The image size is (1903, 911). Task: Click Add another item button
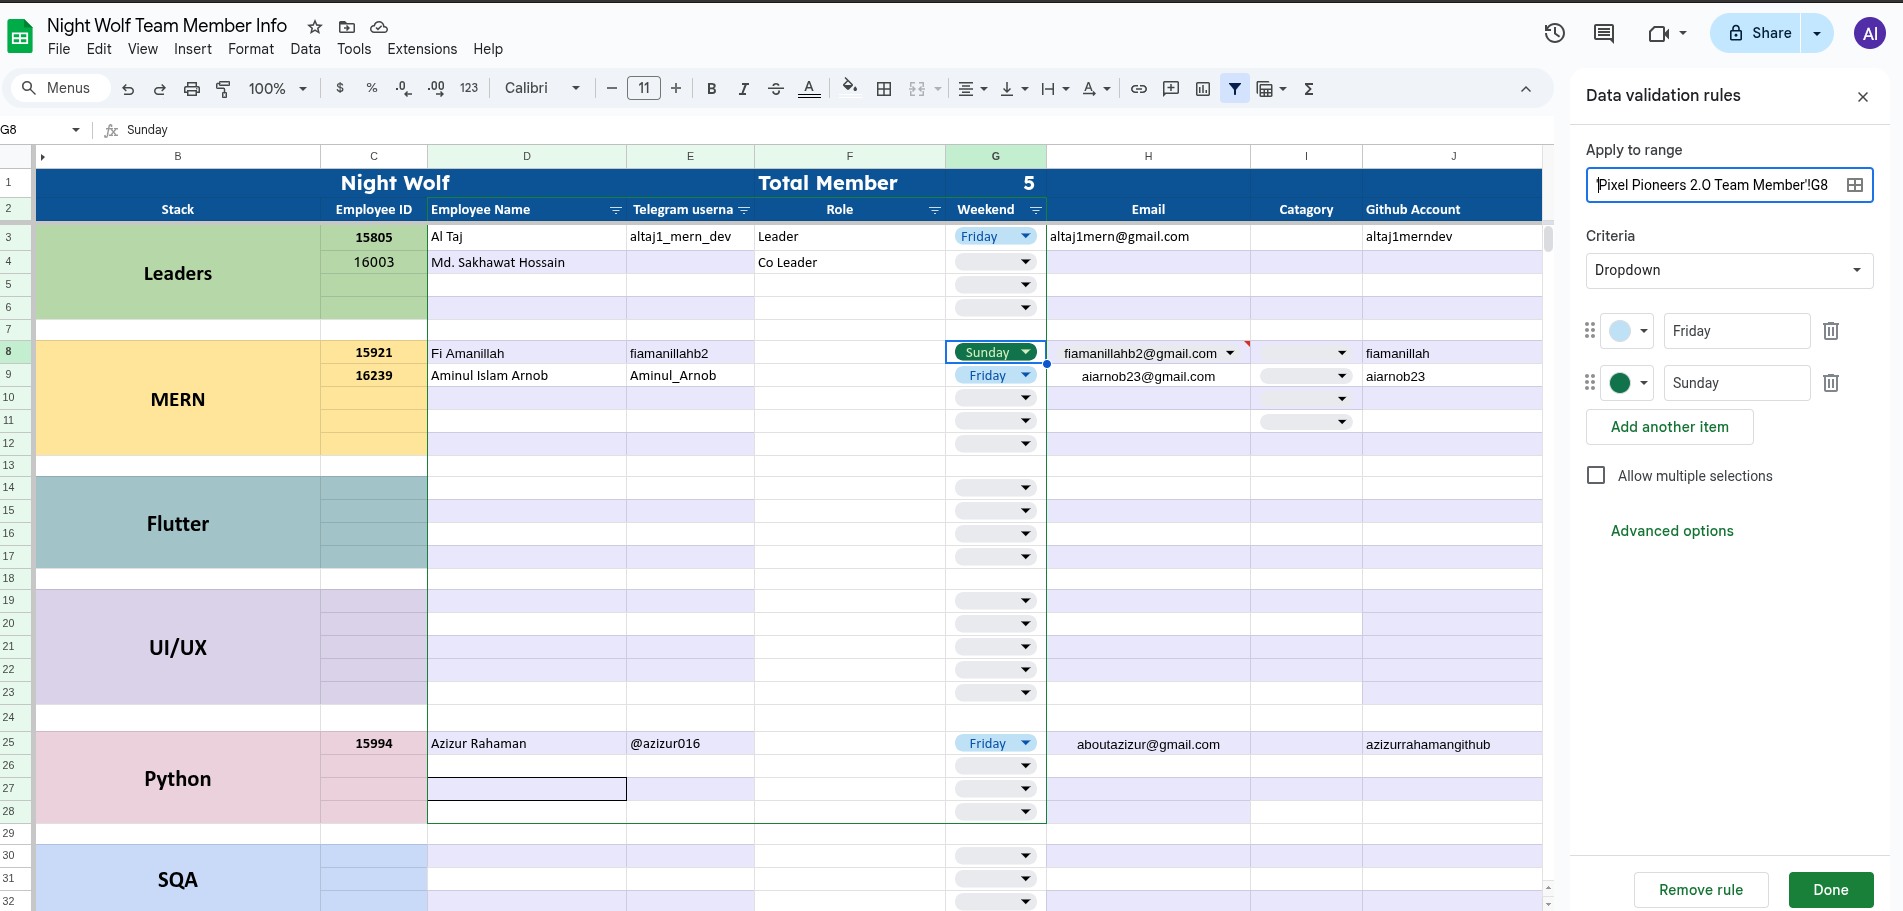point(1669,427)
